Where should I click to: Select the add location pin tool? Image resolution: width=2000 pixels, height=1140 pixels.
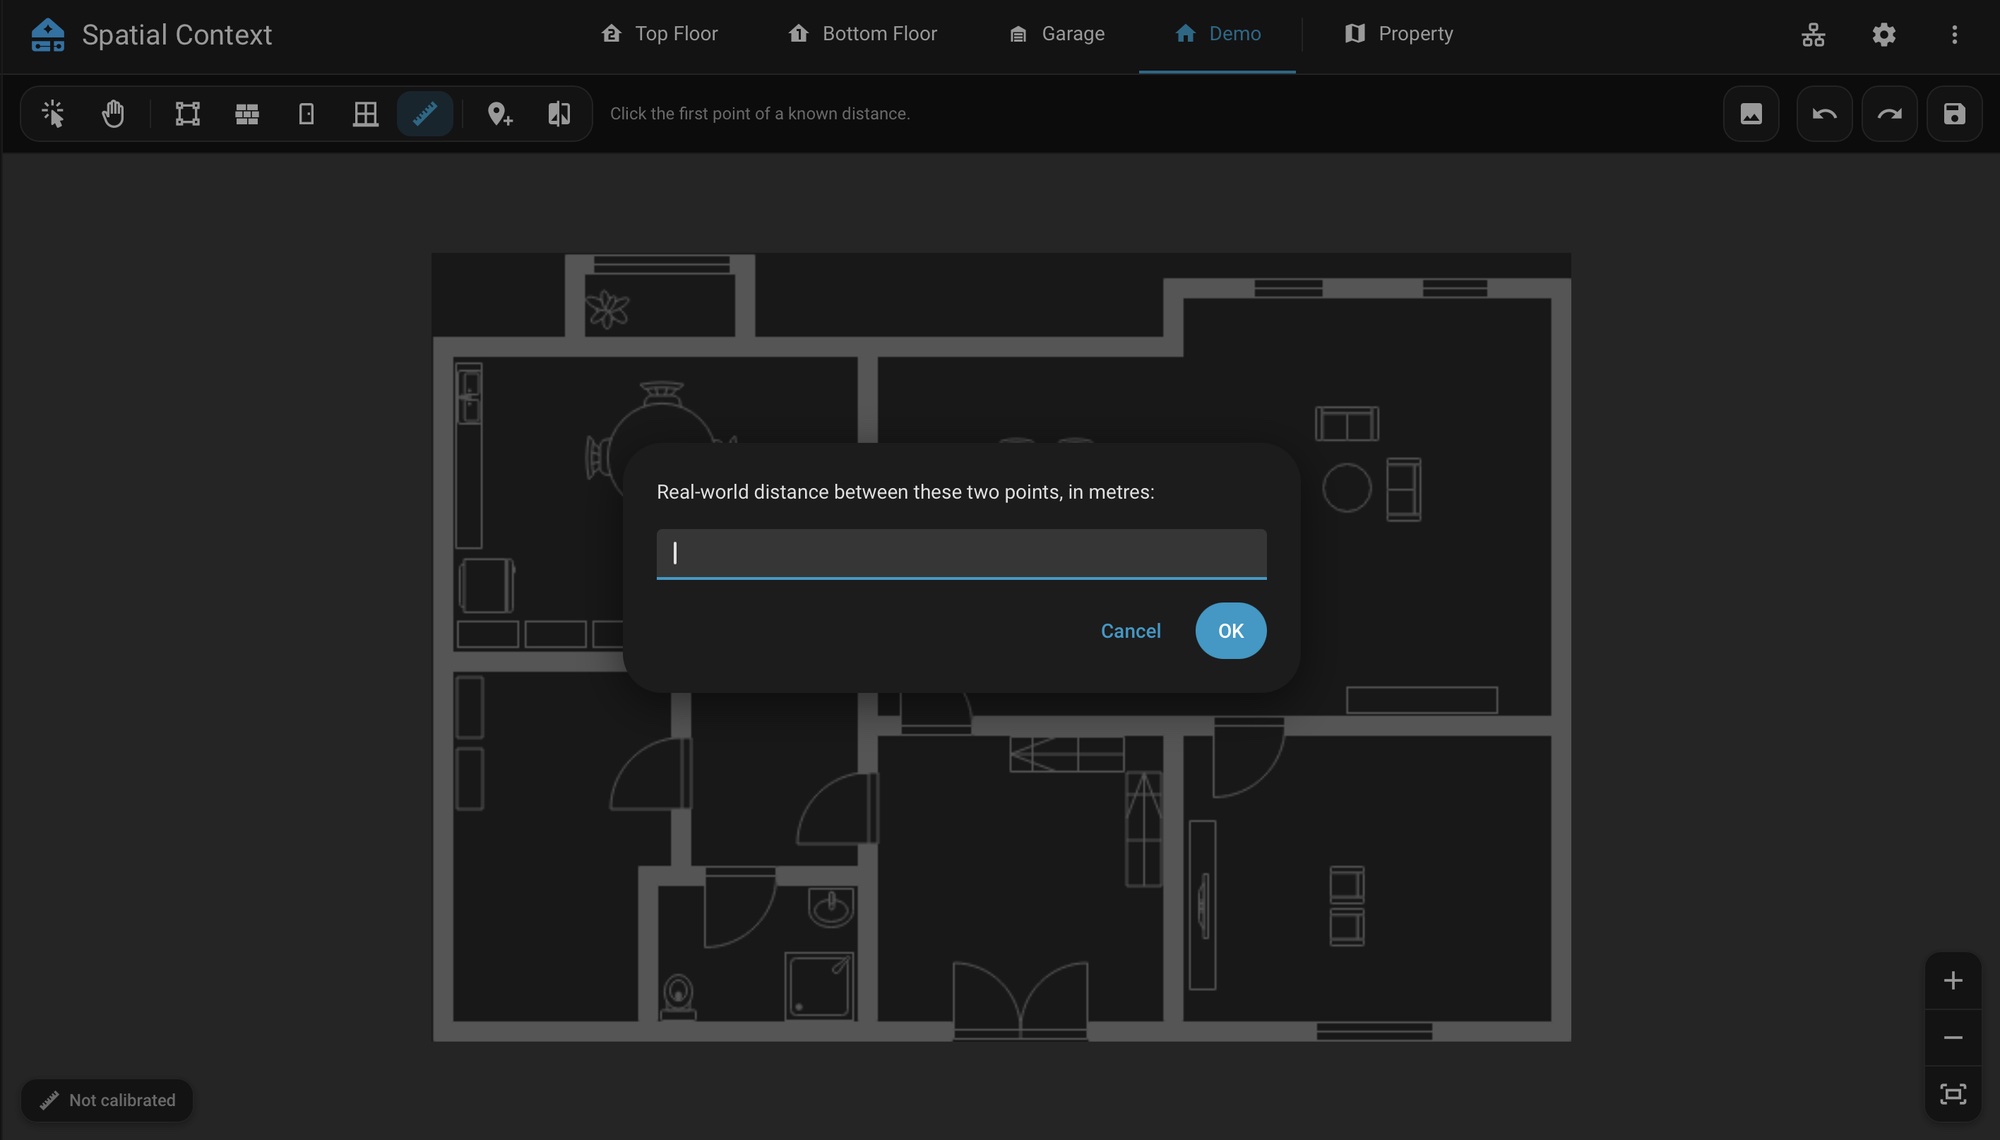pos(499,114)
